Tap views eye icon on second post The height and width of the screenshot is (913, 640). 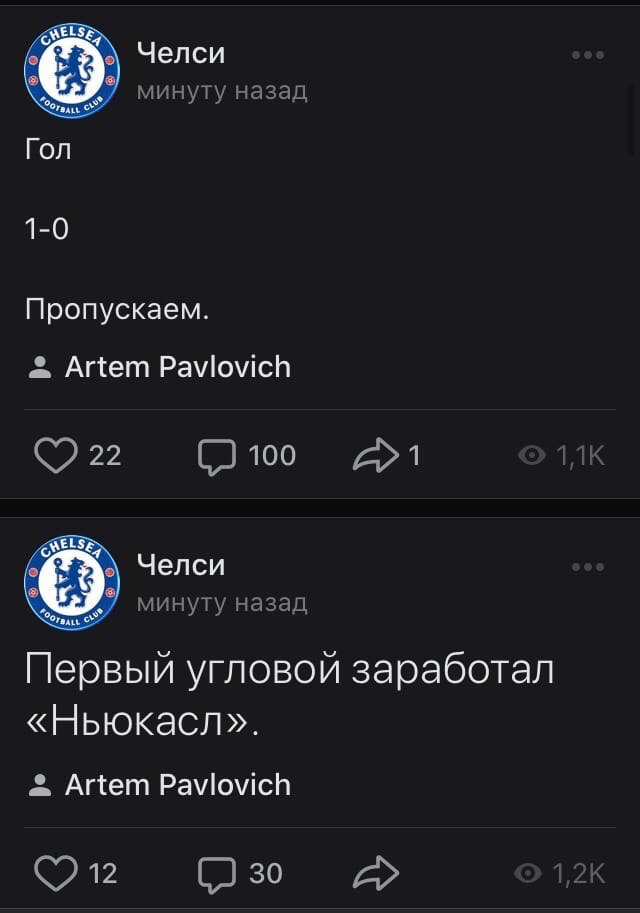(527, 874)
